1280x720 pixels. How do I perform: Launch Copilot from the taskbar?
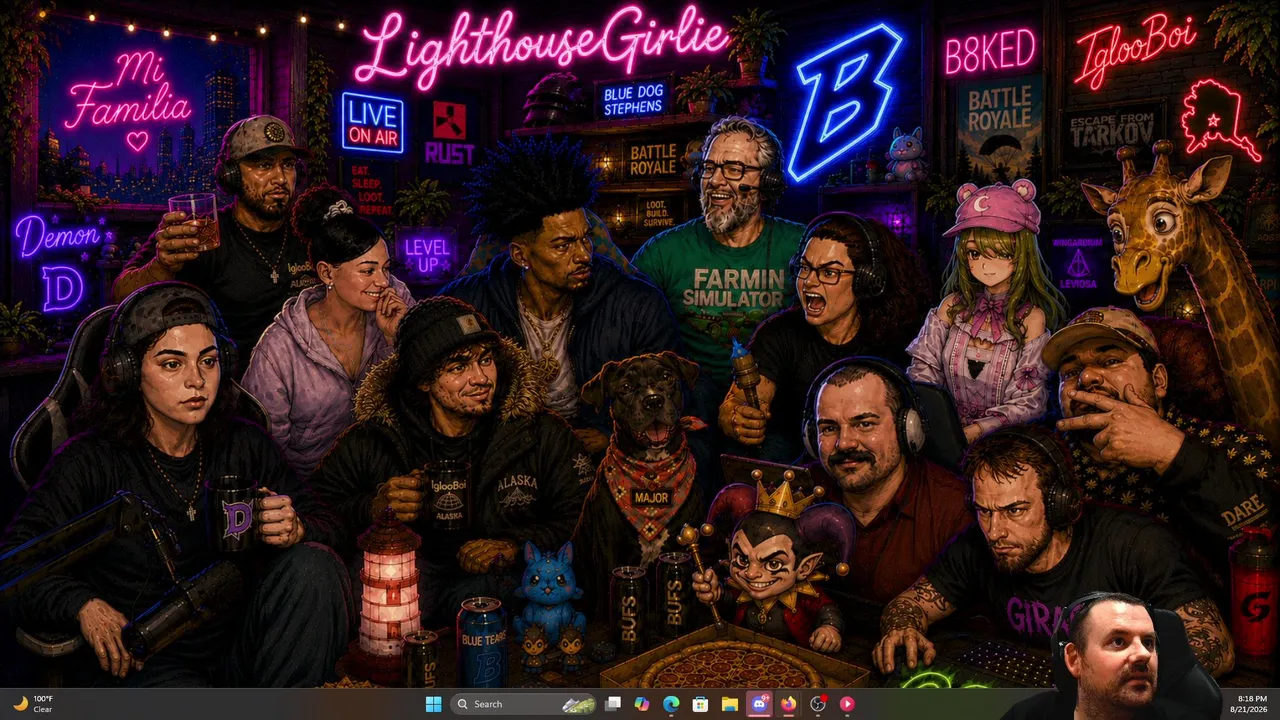(642, 704)
